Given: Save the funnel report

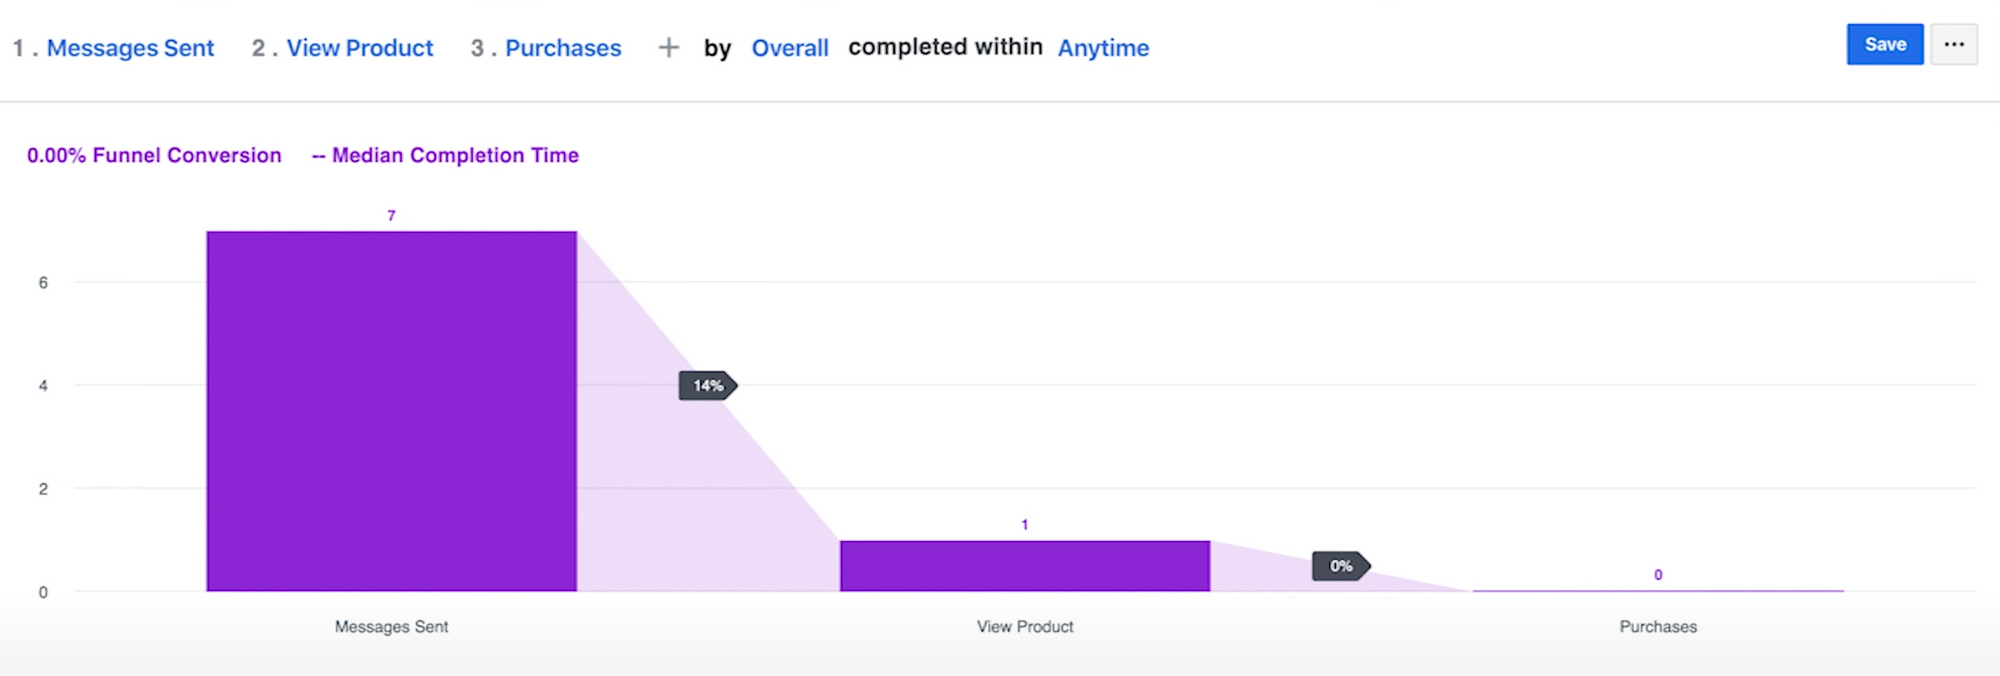Looking at the screenshot, I should point(1885,45).
